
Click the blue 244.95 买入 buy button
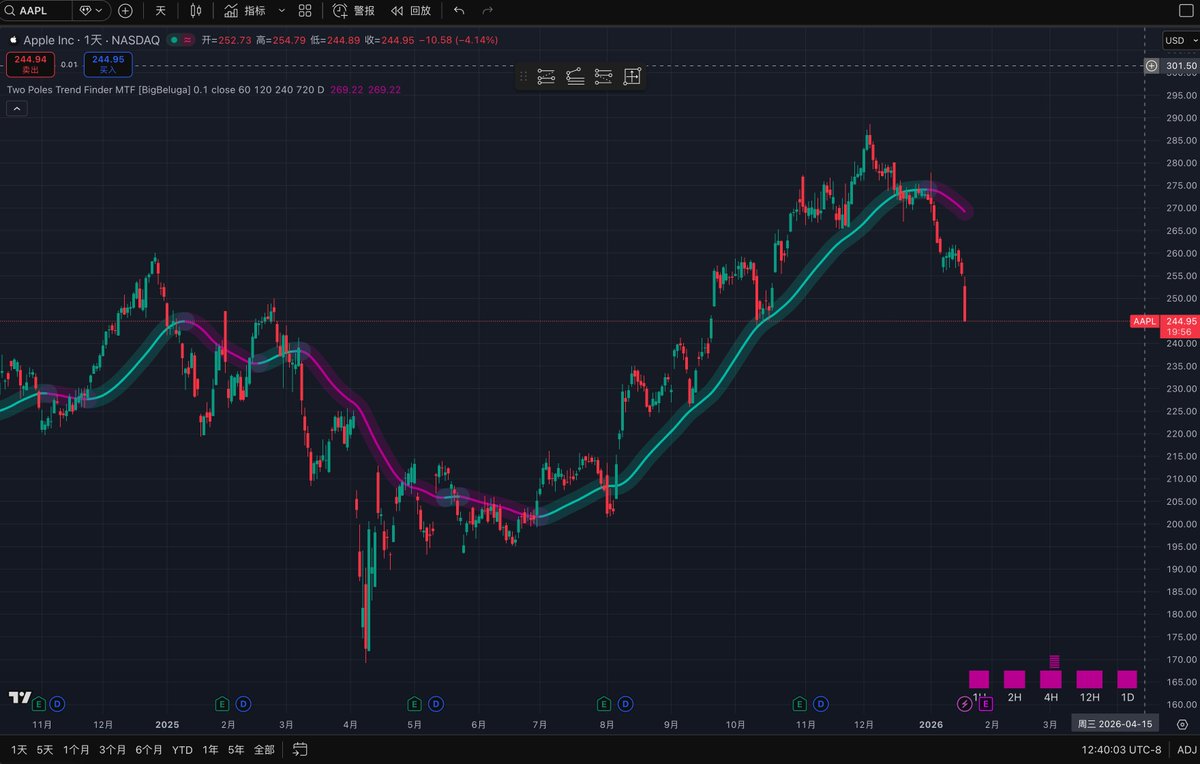(108, 64)
